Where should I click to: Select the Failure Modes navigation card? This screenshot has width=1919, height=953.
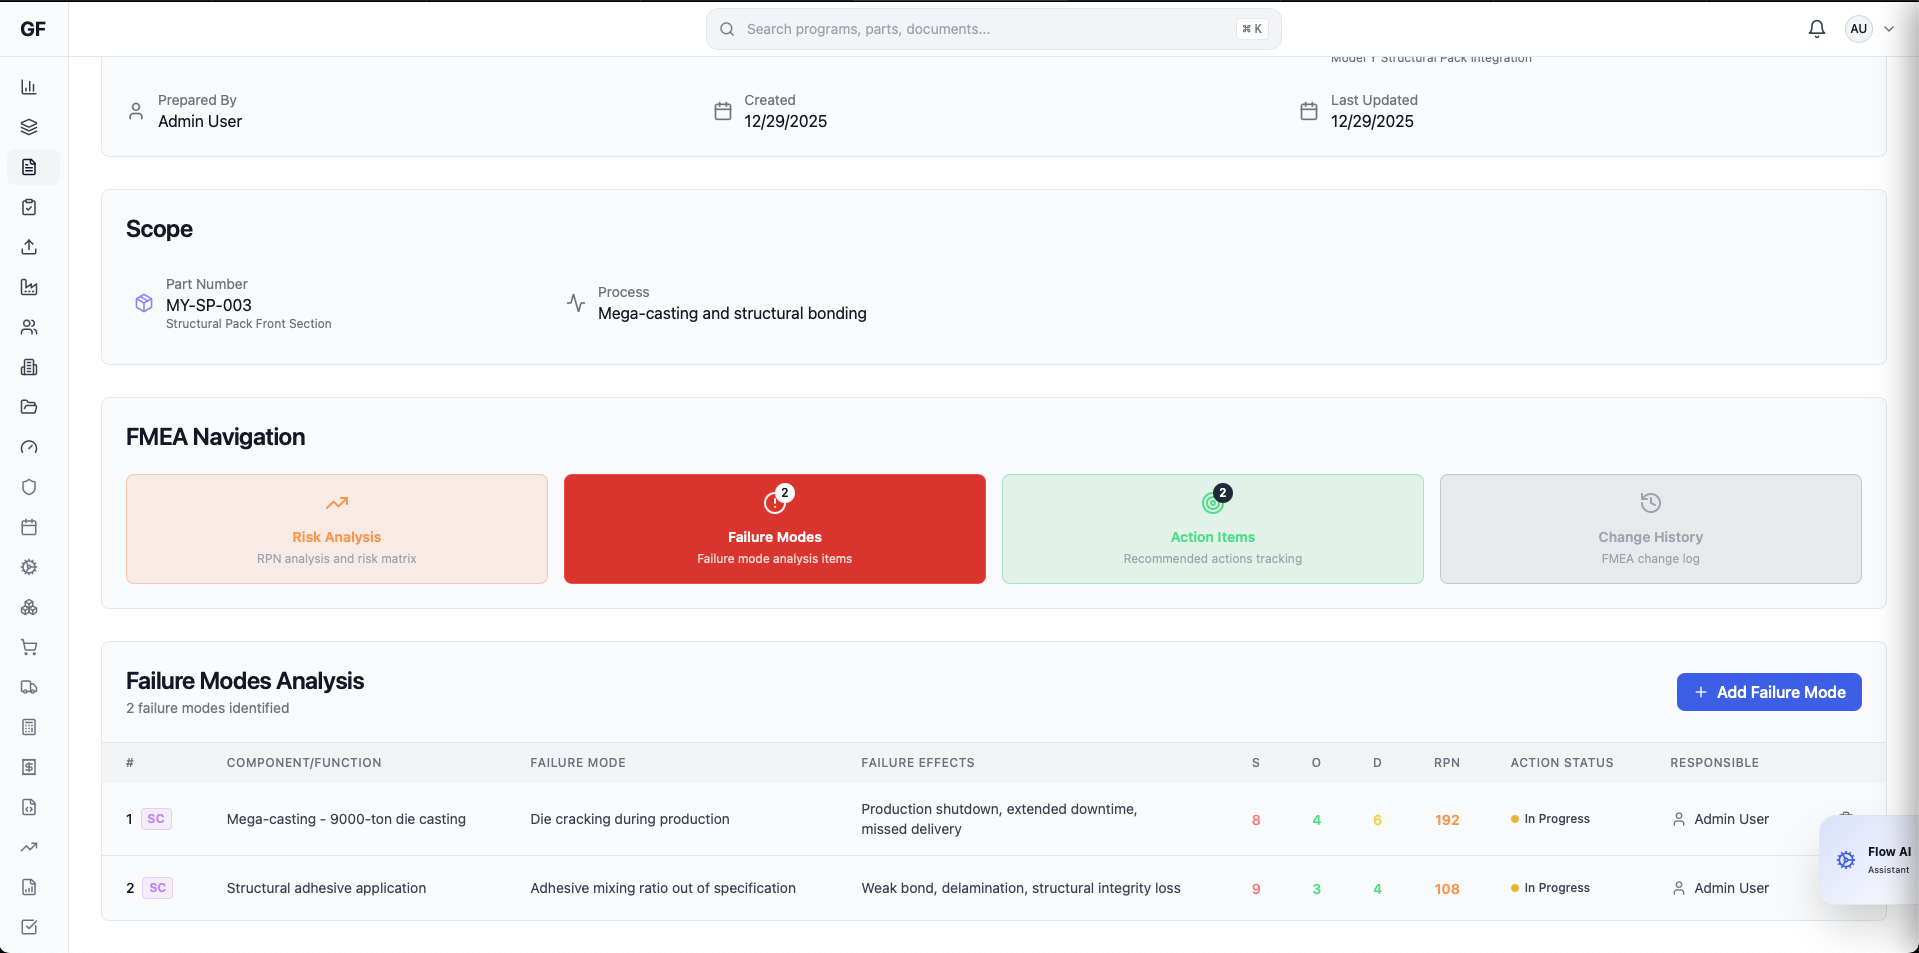tap(774, 529)
